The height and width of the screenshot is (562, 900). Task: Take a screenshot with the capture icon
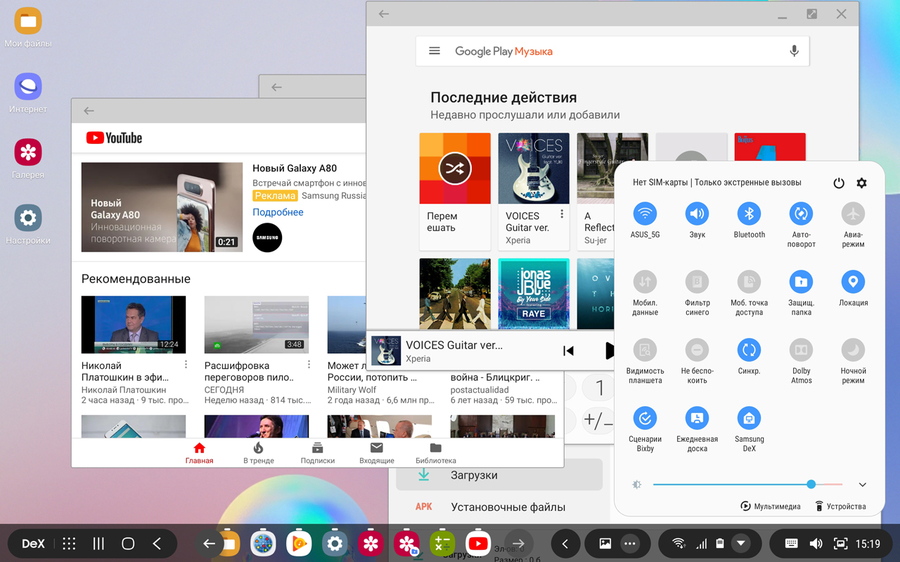coord(840,544)
